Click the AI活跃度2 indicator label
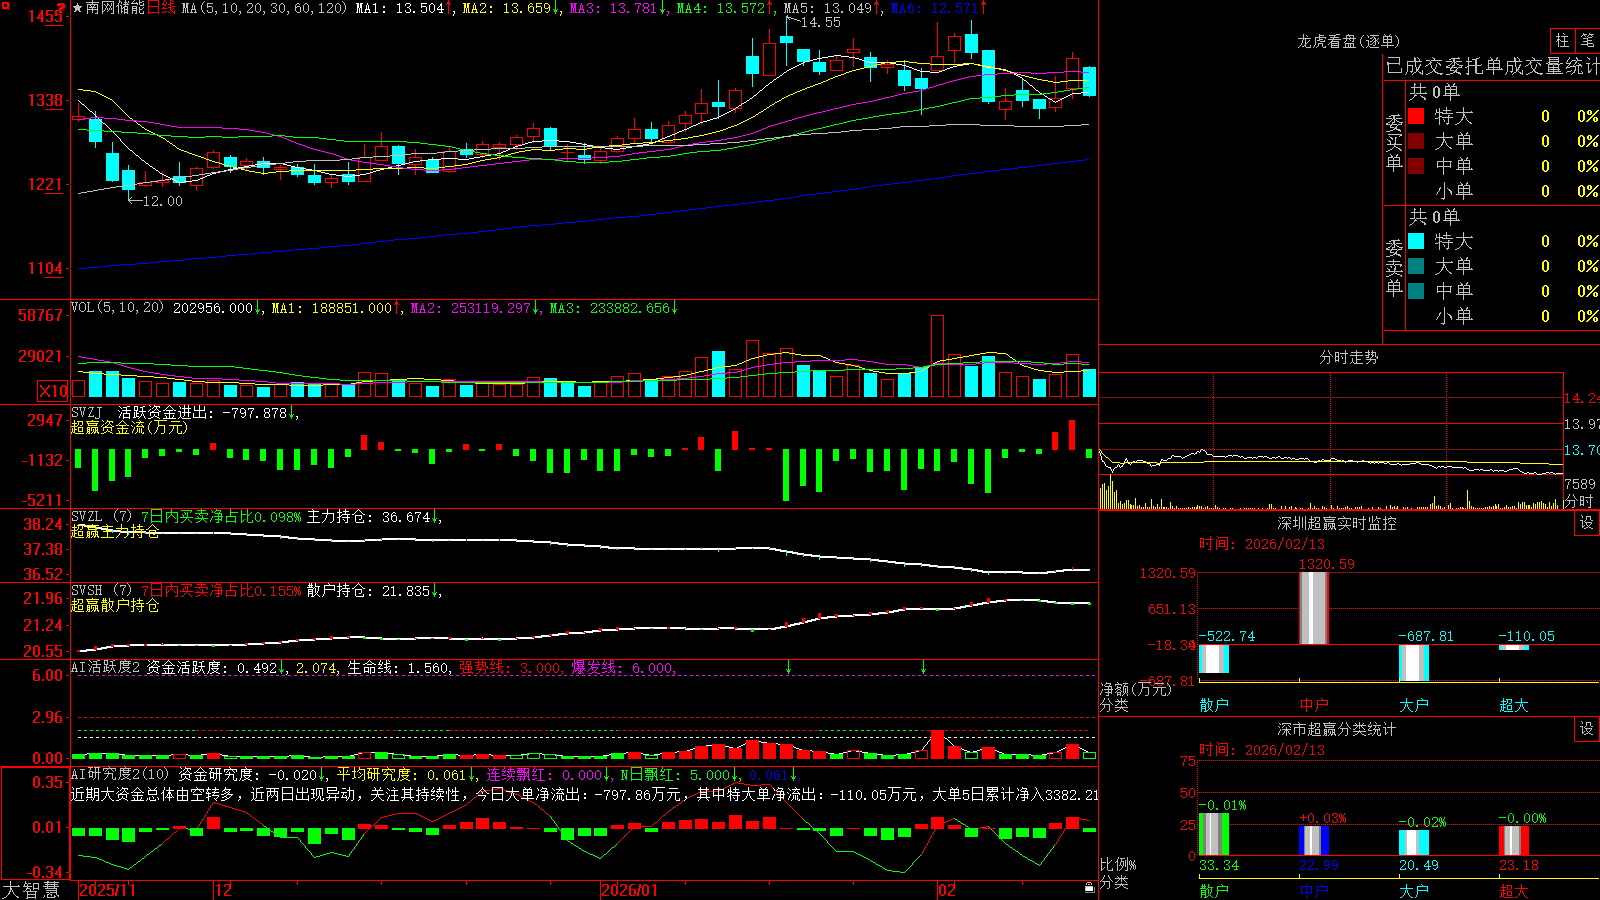The height and width of the screenshot is (900, 1600). coord(105,668)
